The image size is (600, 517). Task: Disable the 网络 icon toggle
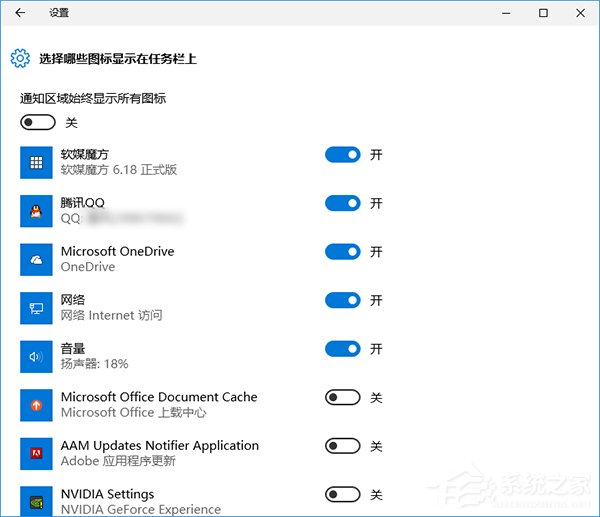(x=342, y=300)
